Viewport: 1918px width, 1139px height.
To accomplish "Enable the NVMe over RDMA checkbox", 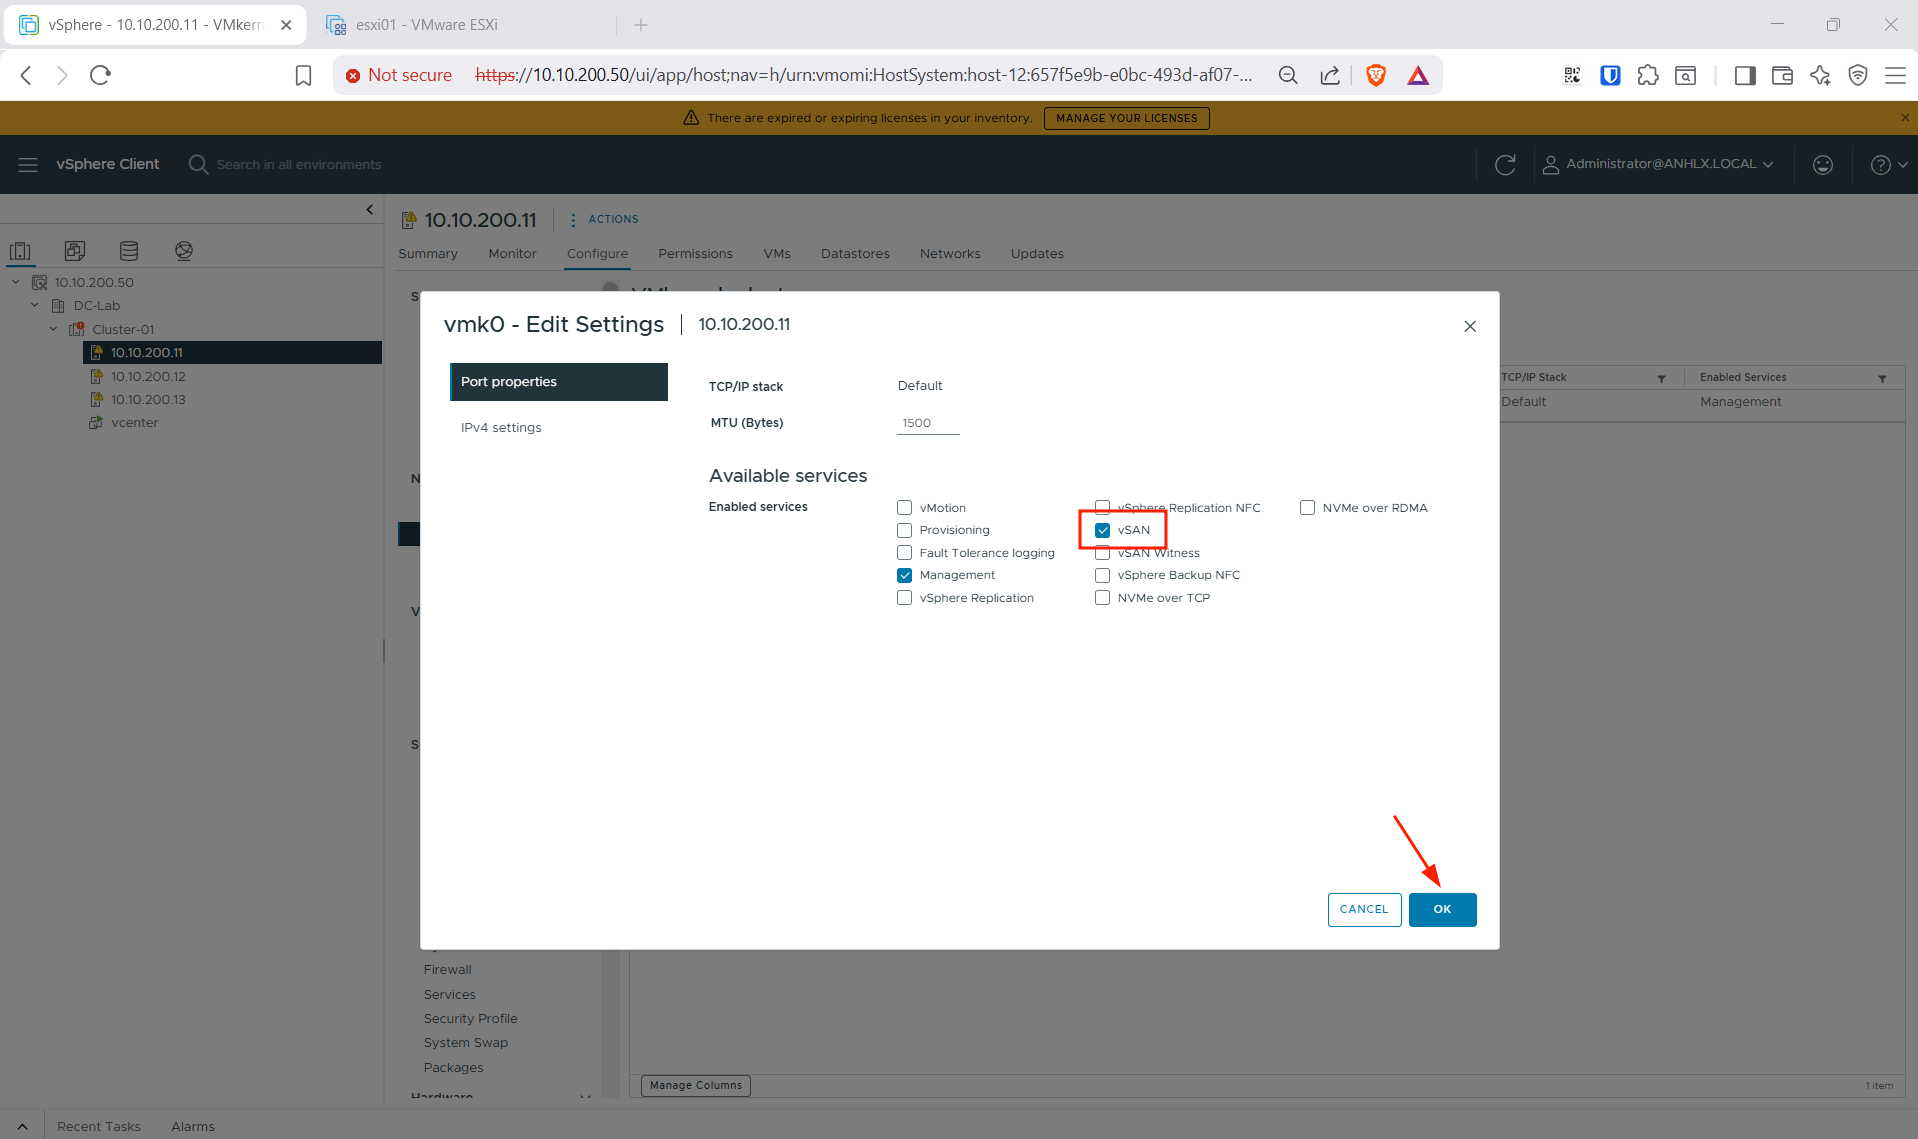I will pos(1308,508).
